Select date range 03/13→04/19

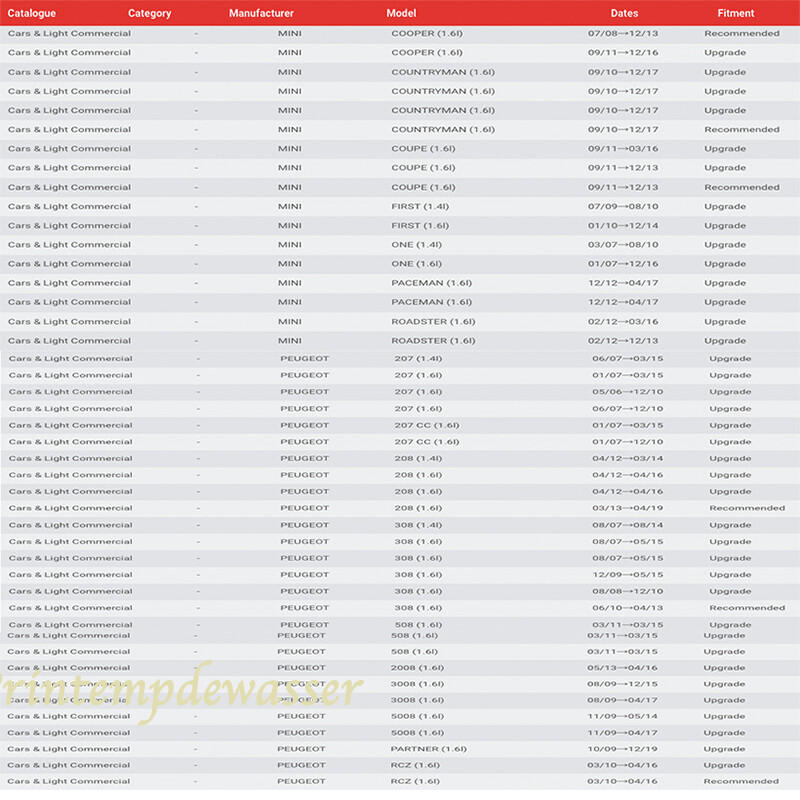click(628, 508)
